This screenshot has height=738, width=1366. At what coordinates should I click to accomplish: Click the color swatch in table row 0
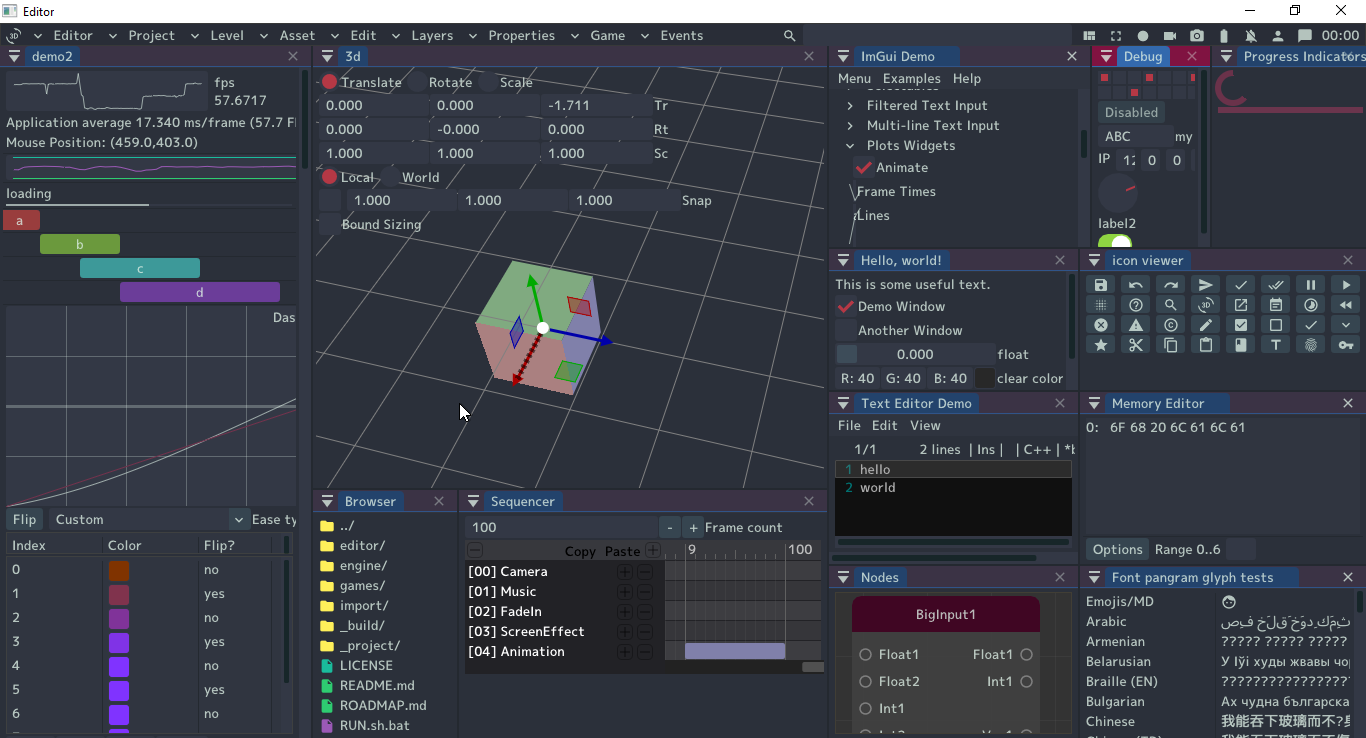[x=119, y=570]
